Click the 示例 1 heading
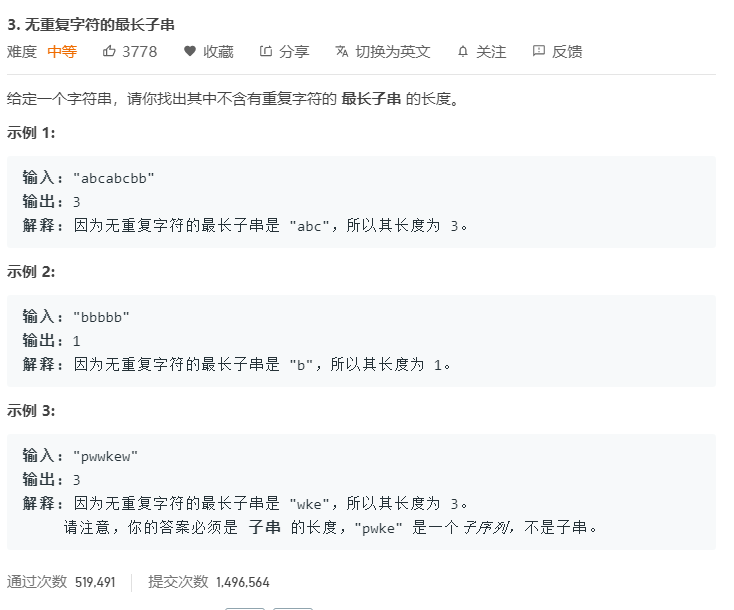 pos(31,133)
